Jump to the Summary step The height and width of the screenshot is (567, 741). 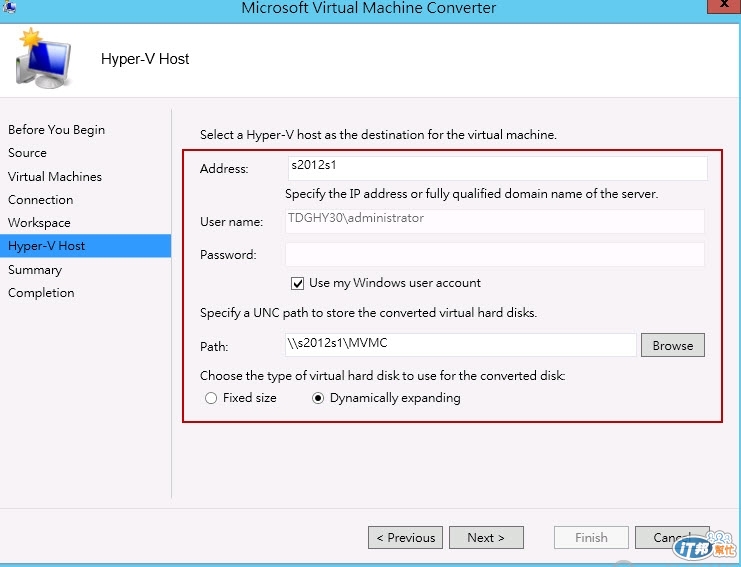coord(35,270)
